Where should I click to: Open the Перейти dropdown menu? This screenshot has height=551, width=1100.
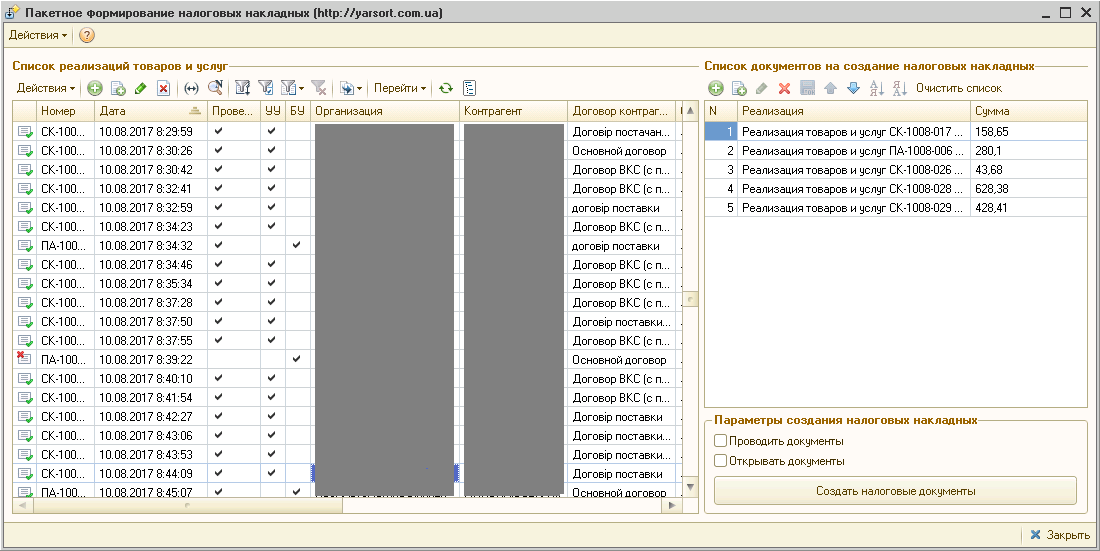[x=400, y=88]
